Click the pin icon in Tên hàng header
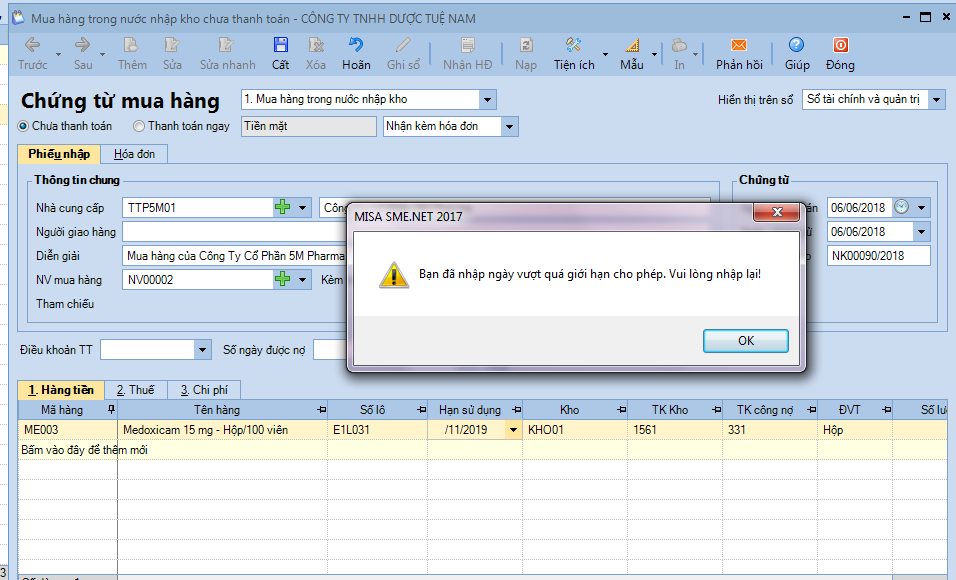 [x=322, y=409]
